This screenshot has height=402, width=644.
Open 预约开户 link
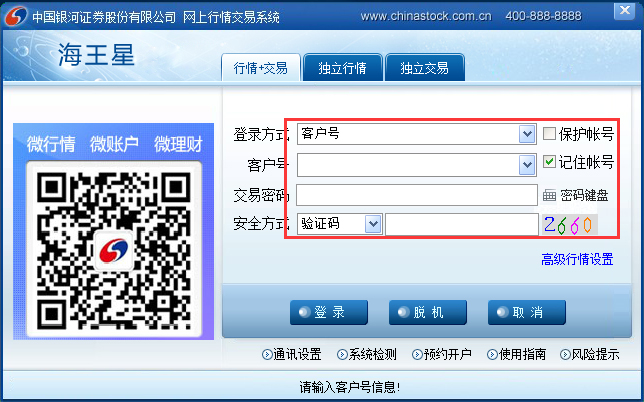[x=442, y=354]
